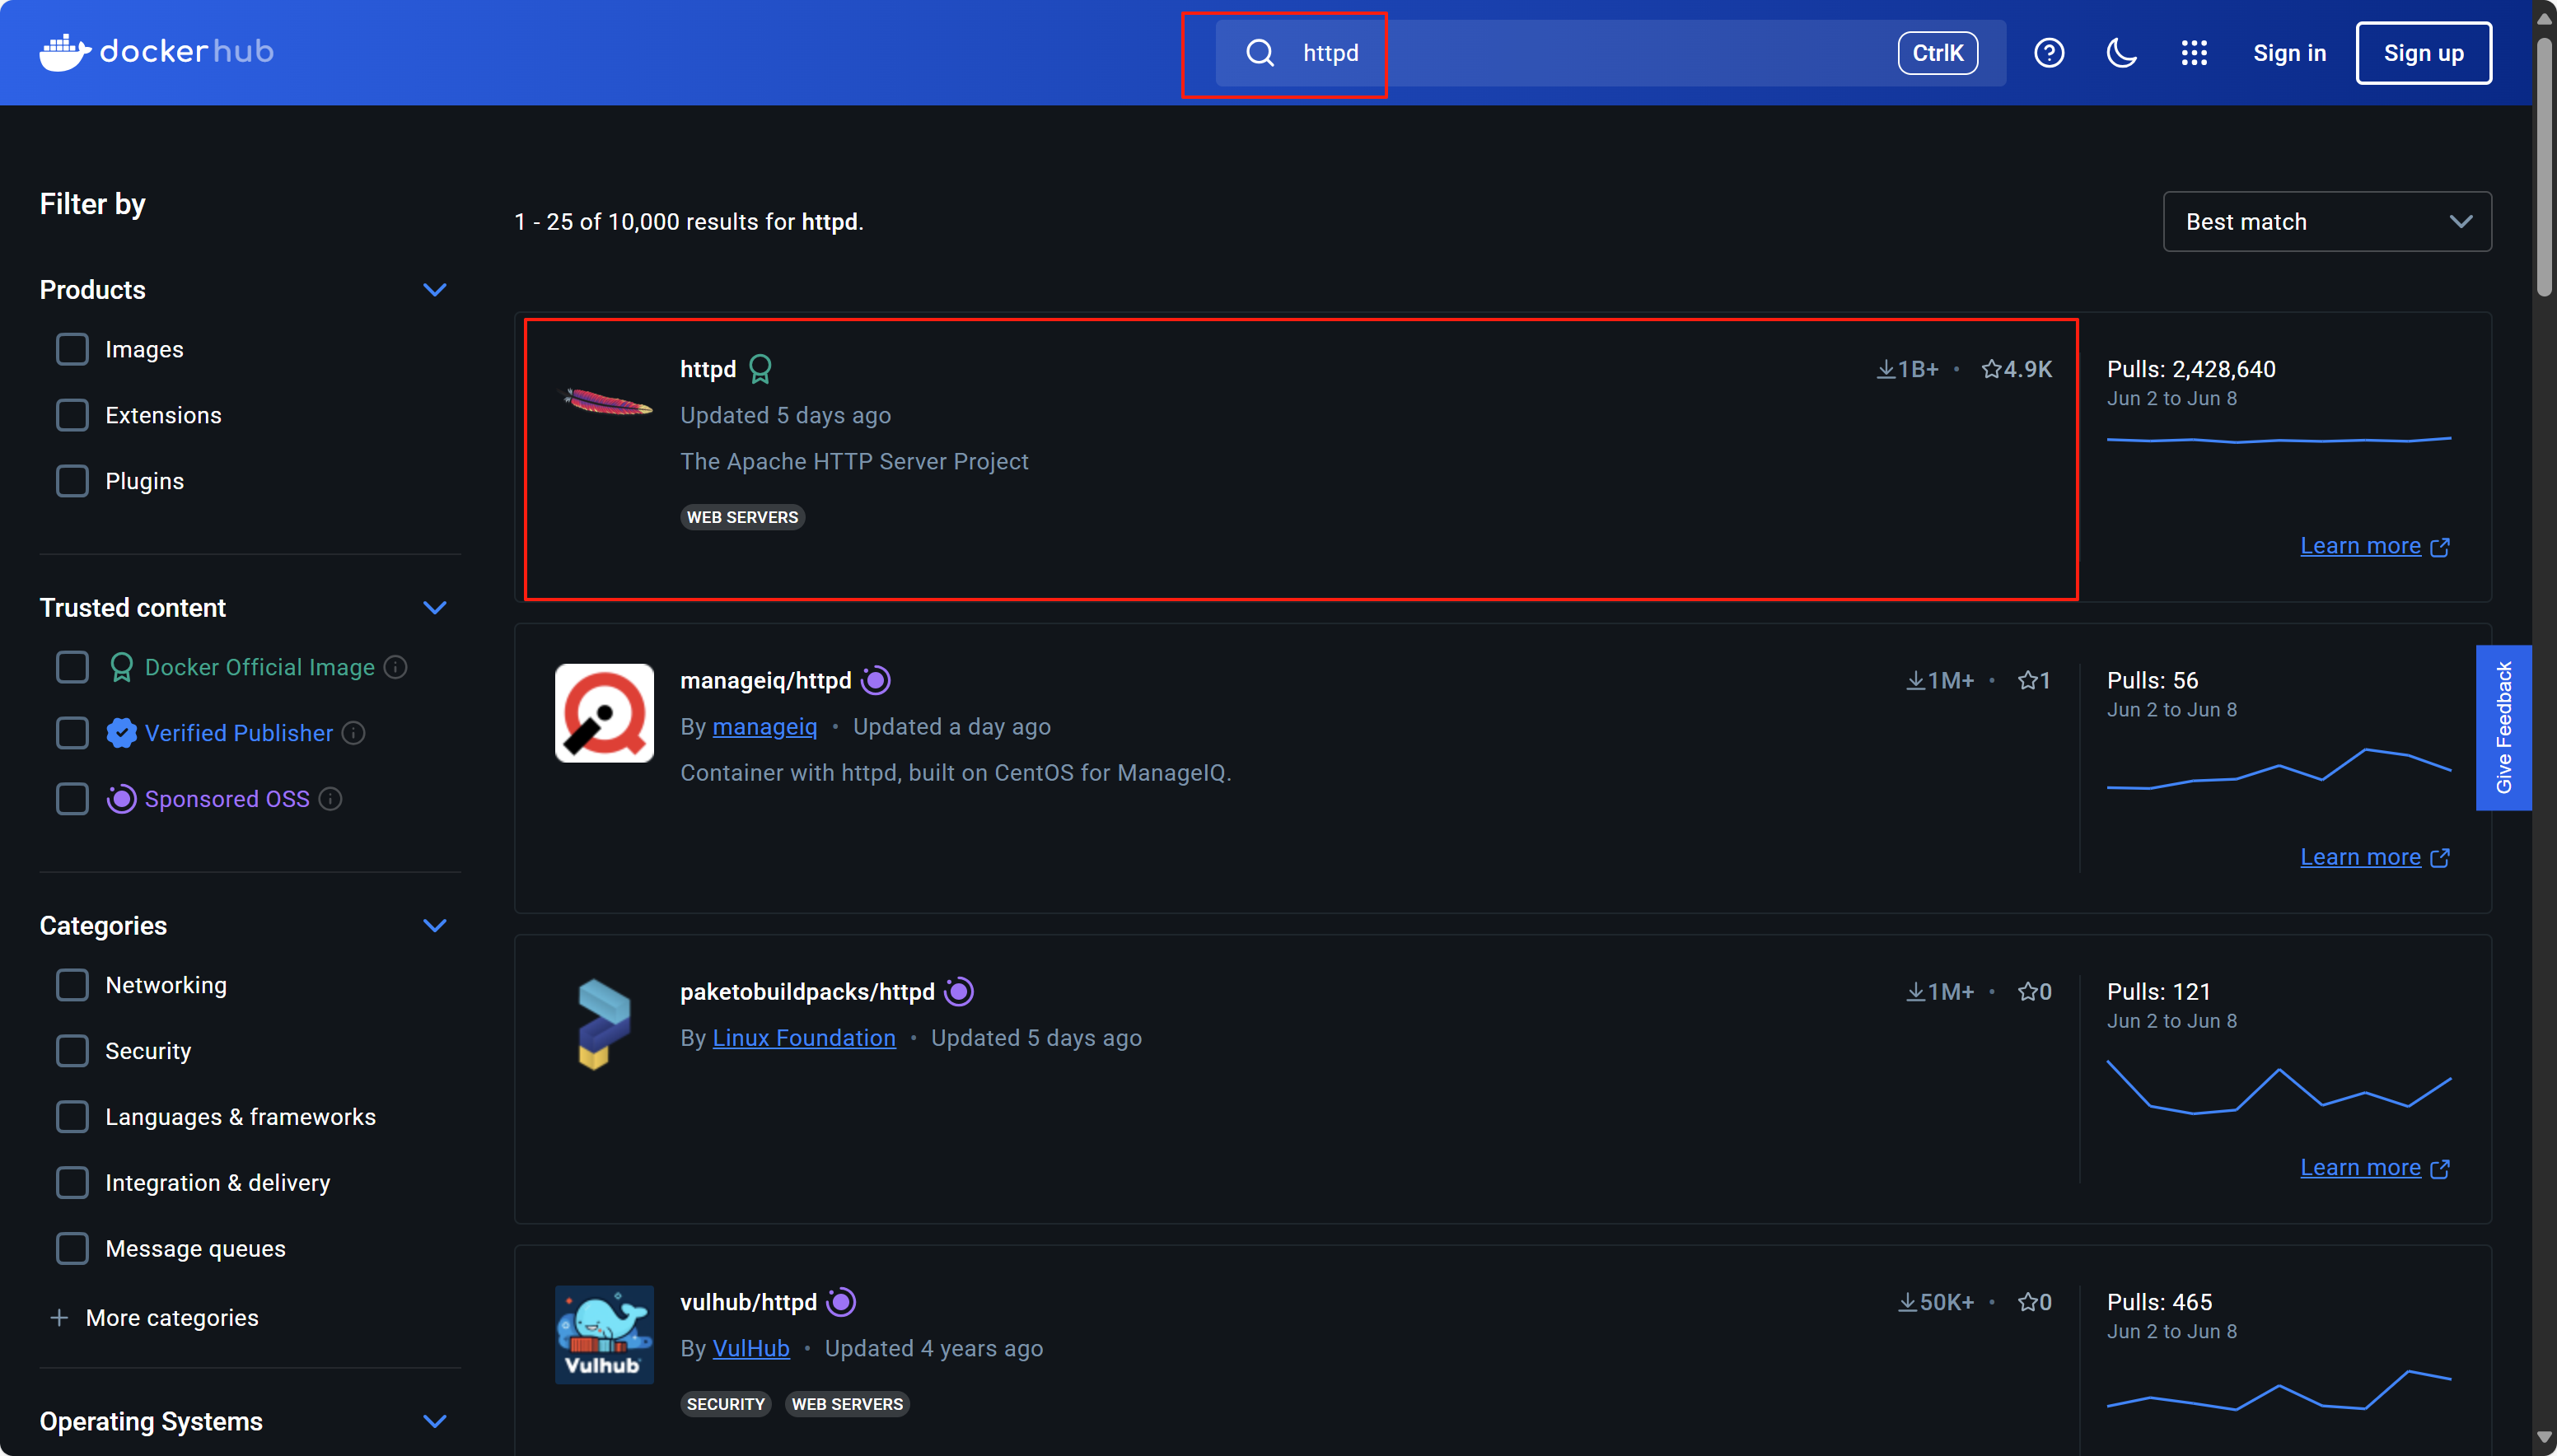Viewport: 2557px width, 1456px height.
Task: Click the Docker Official Image badge beside httpd
Action: 760,369
